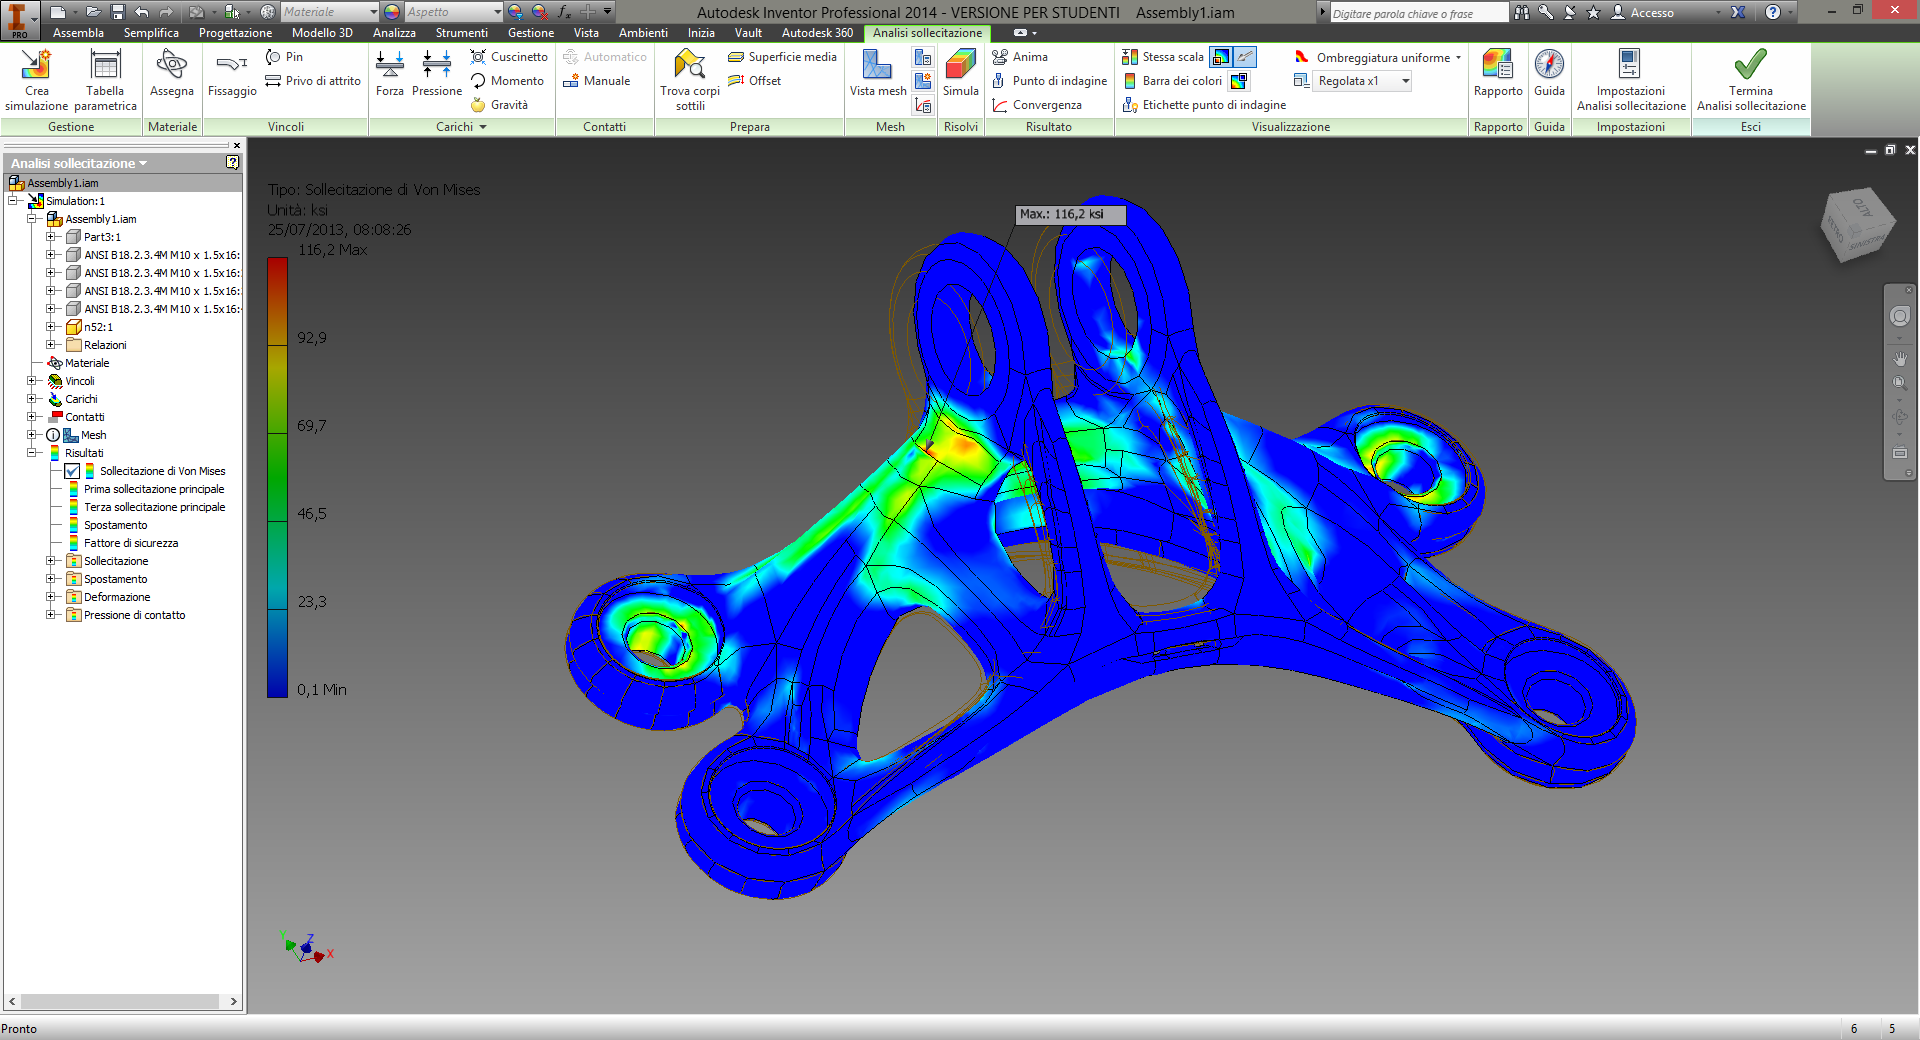Click Termina Analisi sollecitazione checkmark
The image size is (1920, 1040).
(x=1751, y=65)
